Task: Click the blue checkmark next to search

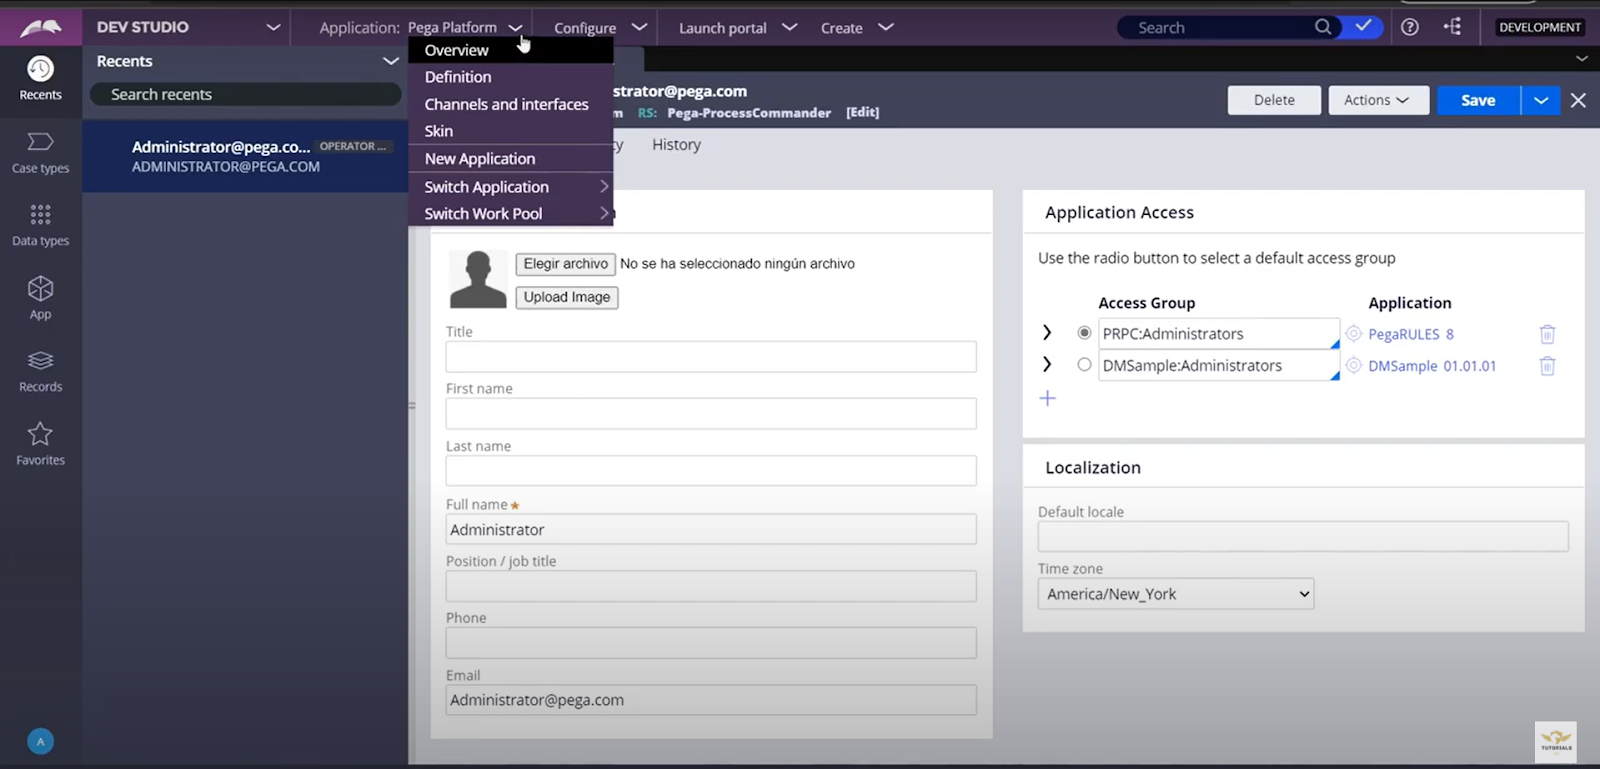Action: tap(1363, 26)
